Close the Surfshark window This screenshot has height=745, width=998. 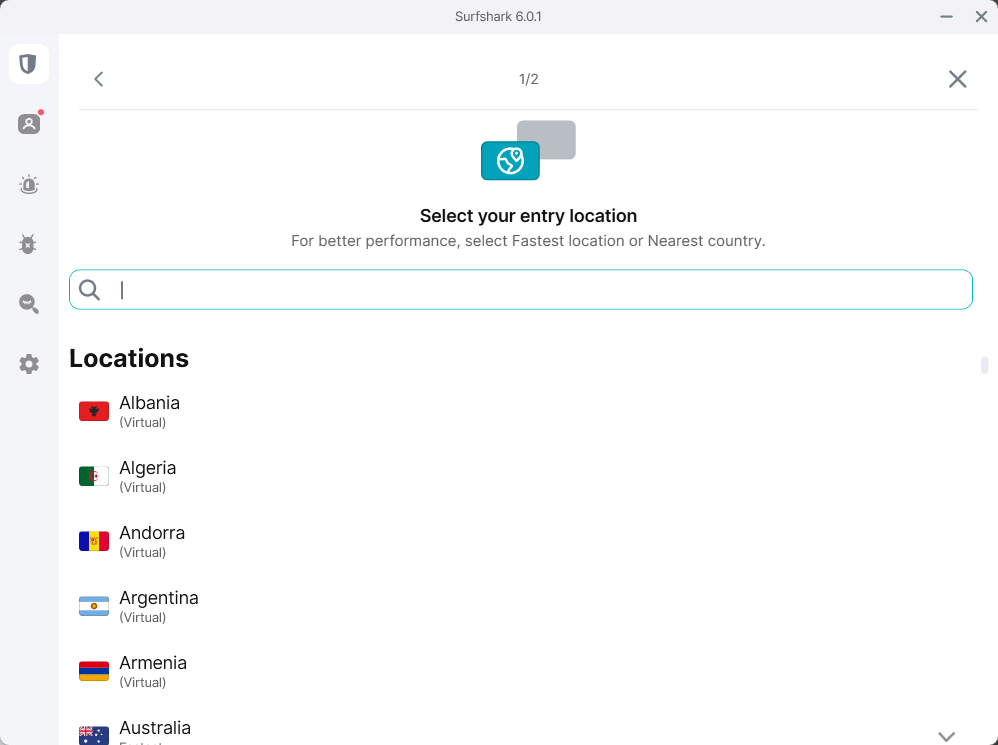tap(981, 17)
